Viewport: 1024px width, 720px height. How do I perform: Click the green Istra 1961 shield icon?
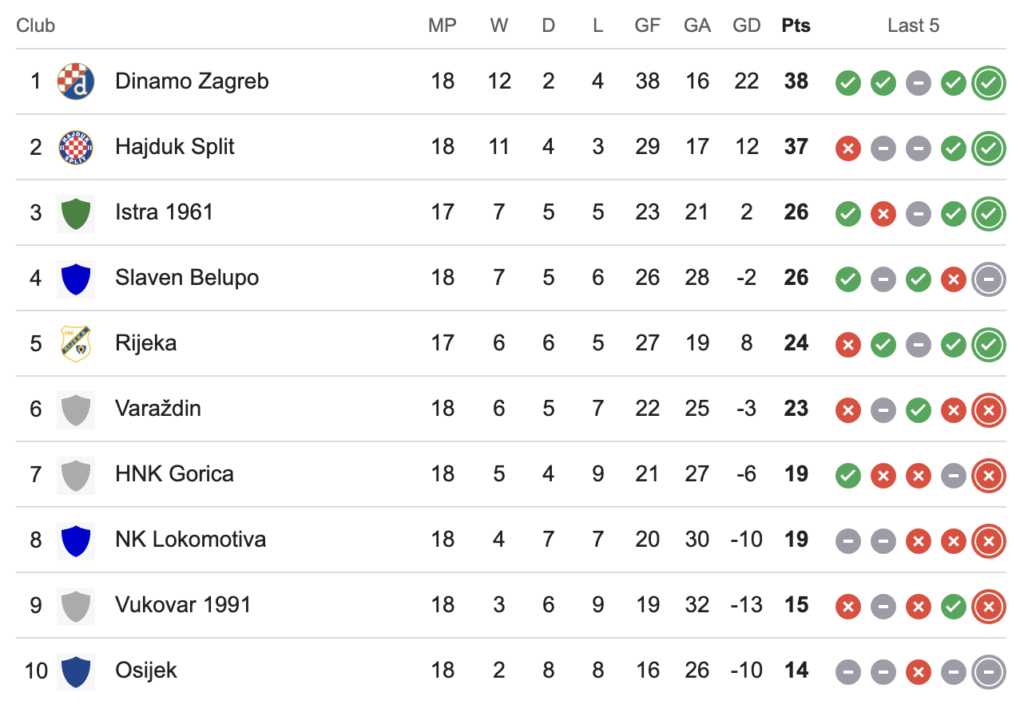pos(75,212)
